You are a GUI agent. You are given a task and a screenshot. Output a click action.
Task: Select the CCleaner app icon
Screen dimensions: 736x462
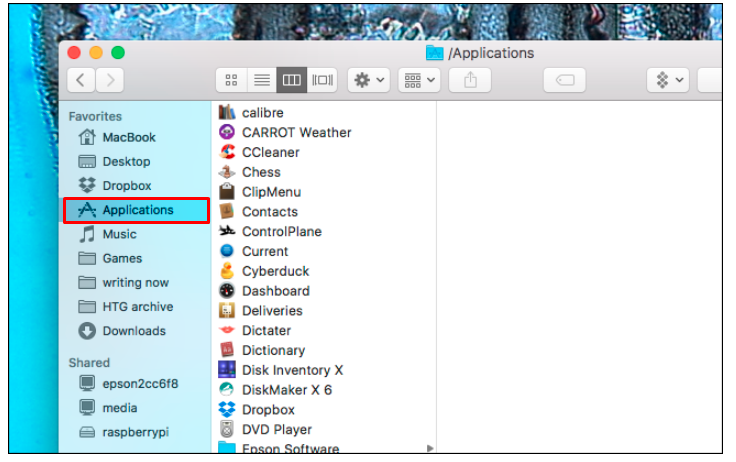[x=227, y=152]
